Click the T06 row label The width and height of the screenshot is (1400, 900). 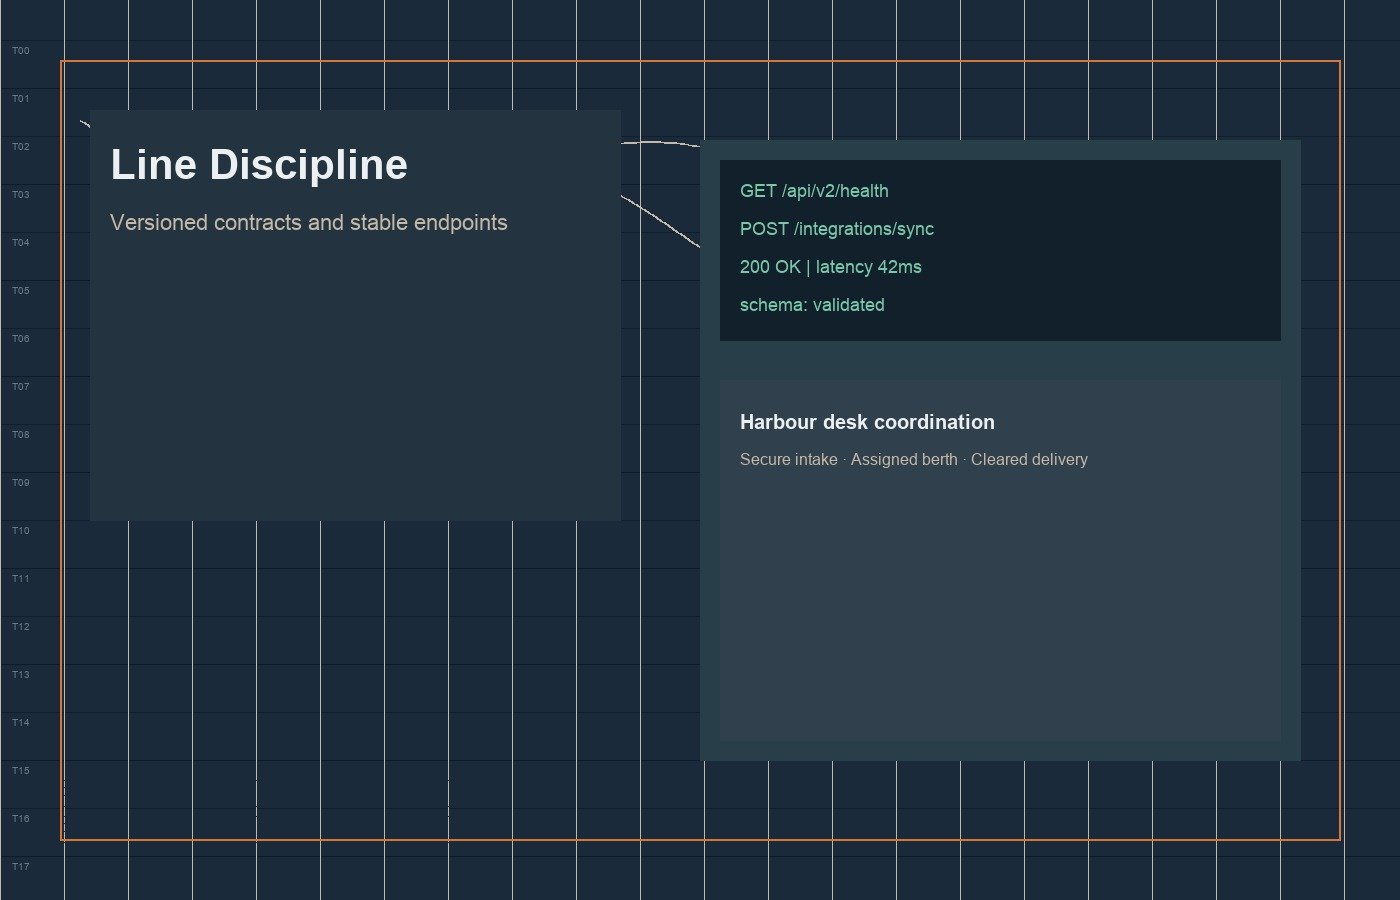click(21, 339)
